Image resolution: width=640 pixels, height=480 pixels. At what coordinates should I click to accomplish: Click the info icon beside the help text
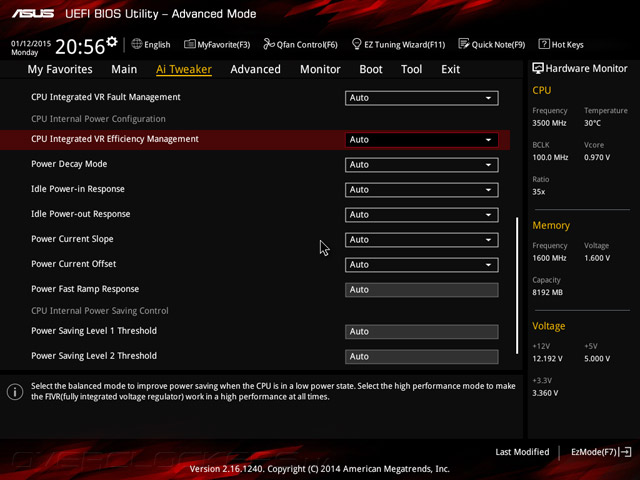tap(15, 392)
